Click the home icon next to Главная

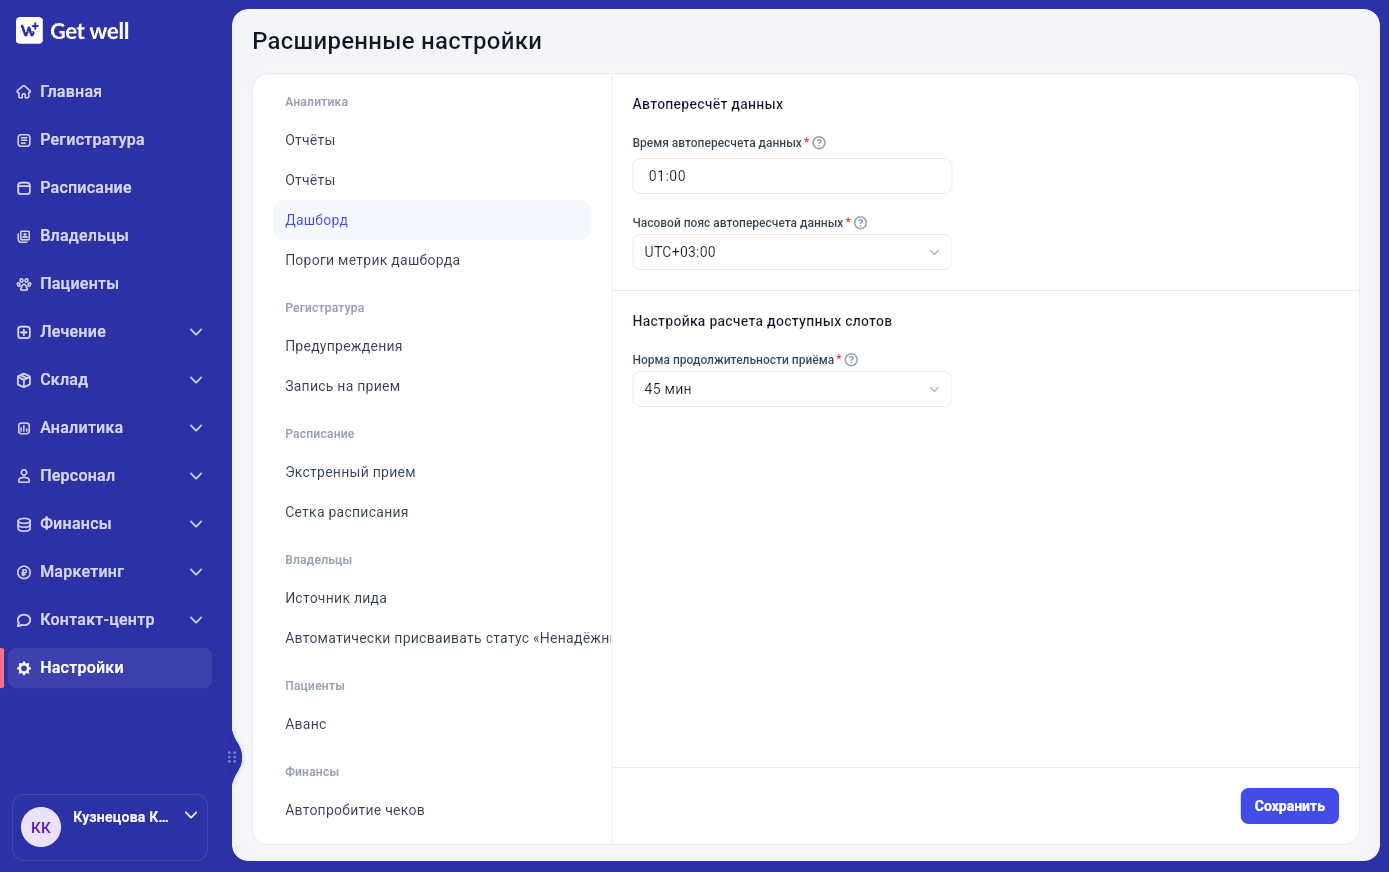tap(24, 92)
